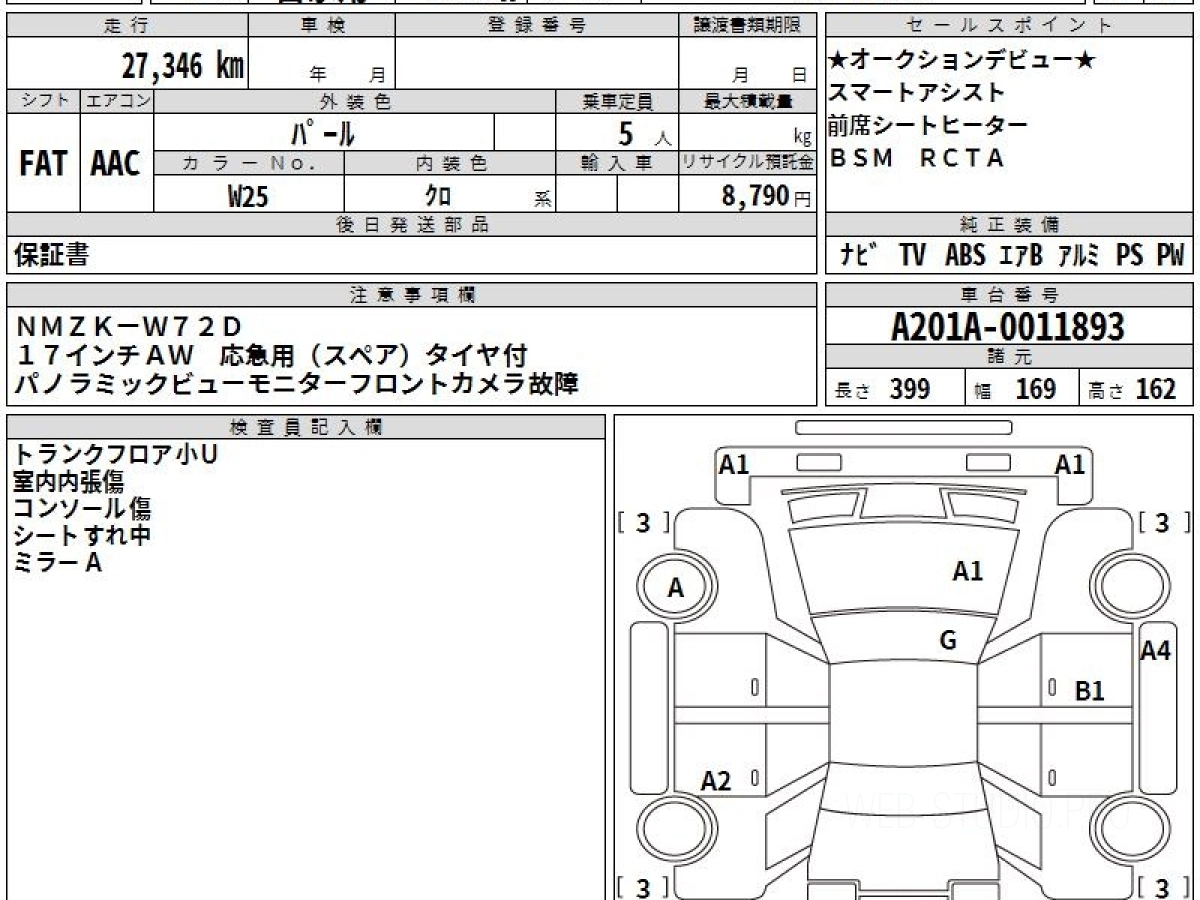1200x900 pixels.
Task: Click the カラーNo. header
Action: (x=249, y=163)
